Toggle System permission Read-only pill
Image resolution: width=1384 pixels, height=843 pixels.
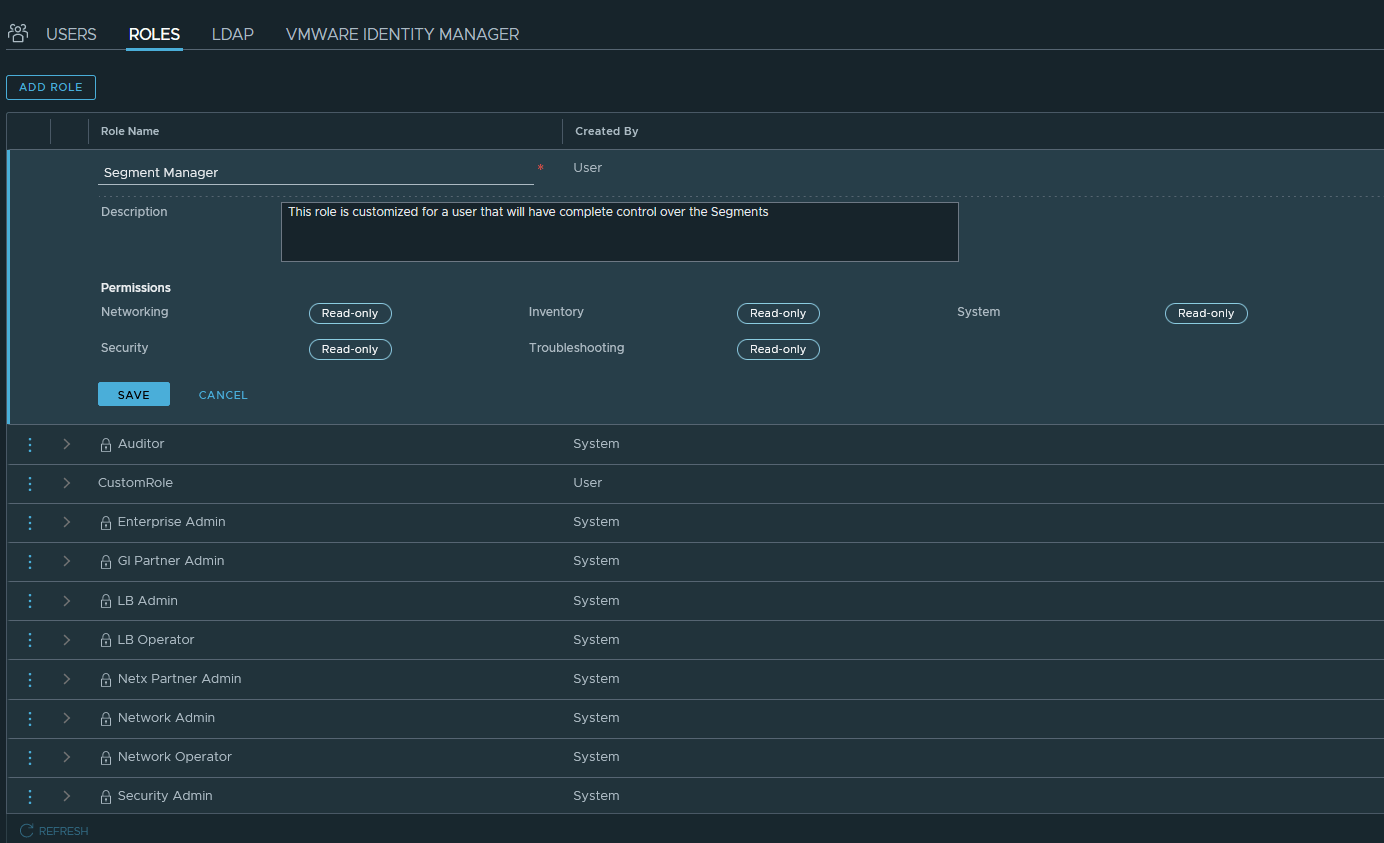tap(1206, 313)
